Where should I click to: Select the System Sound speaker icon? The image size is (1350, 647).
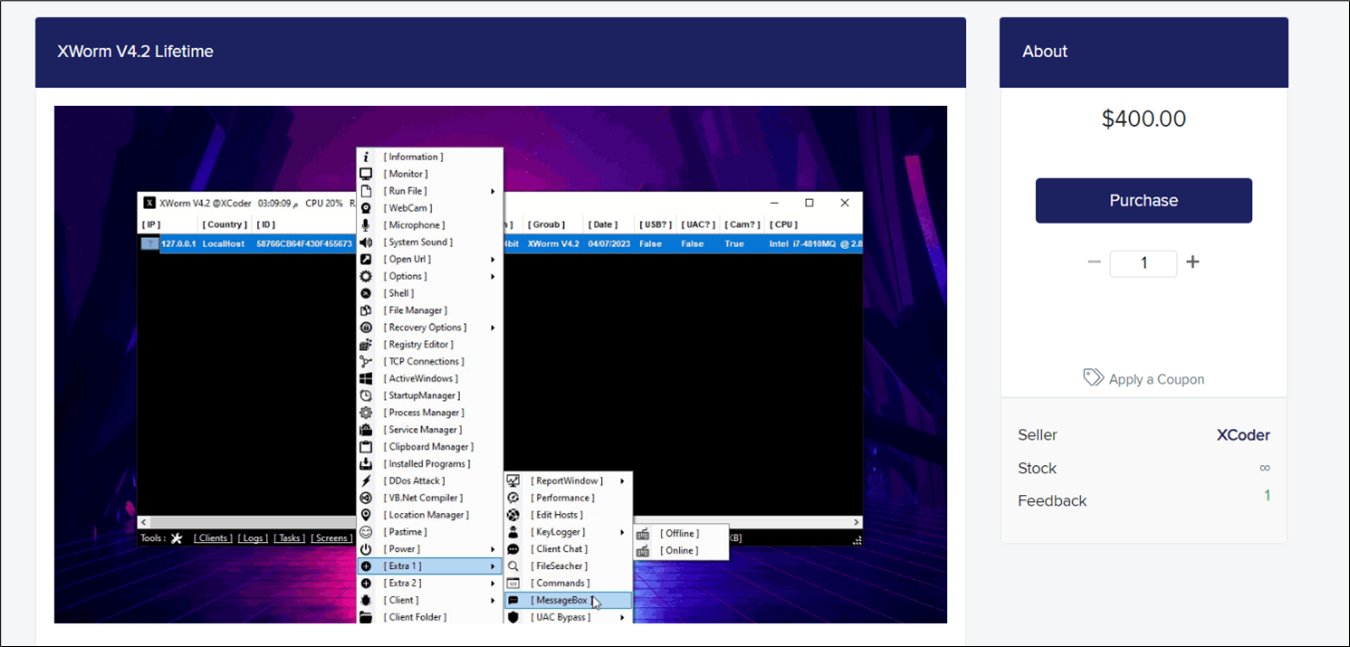click(x=364, y=242)
